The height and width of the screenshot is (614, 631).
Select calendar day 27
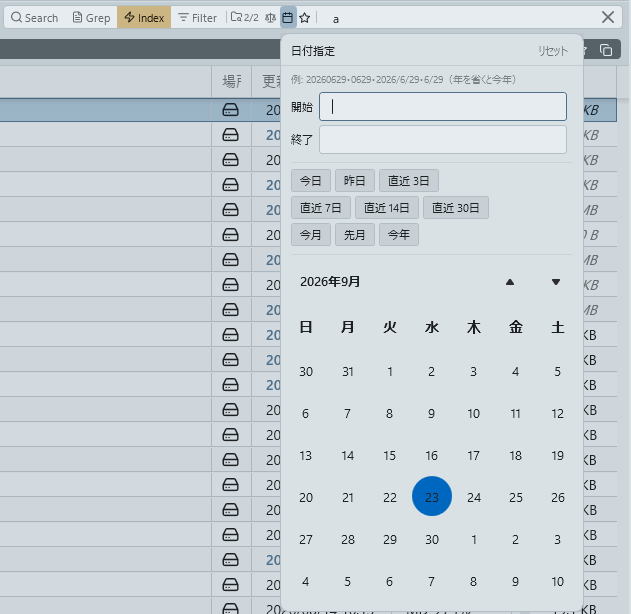tap(305, 540)
